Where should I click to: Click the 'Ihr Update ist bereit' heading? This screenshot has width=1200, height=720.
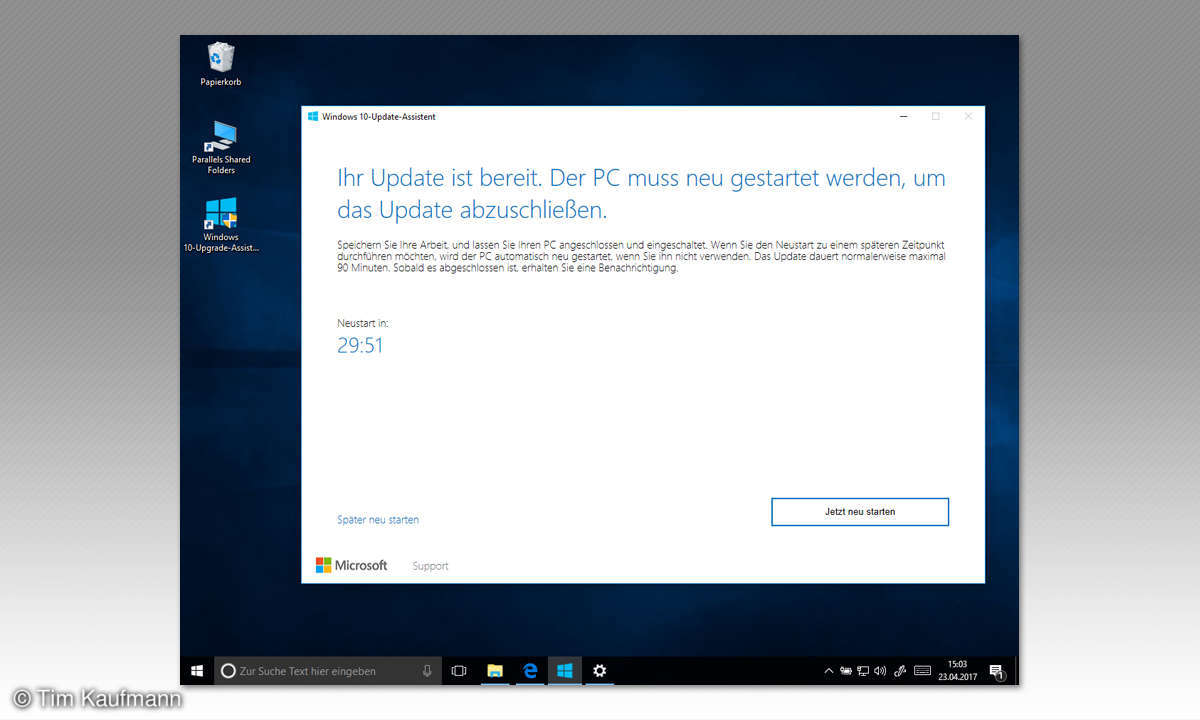coord(641,195)
